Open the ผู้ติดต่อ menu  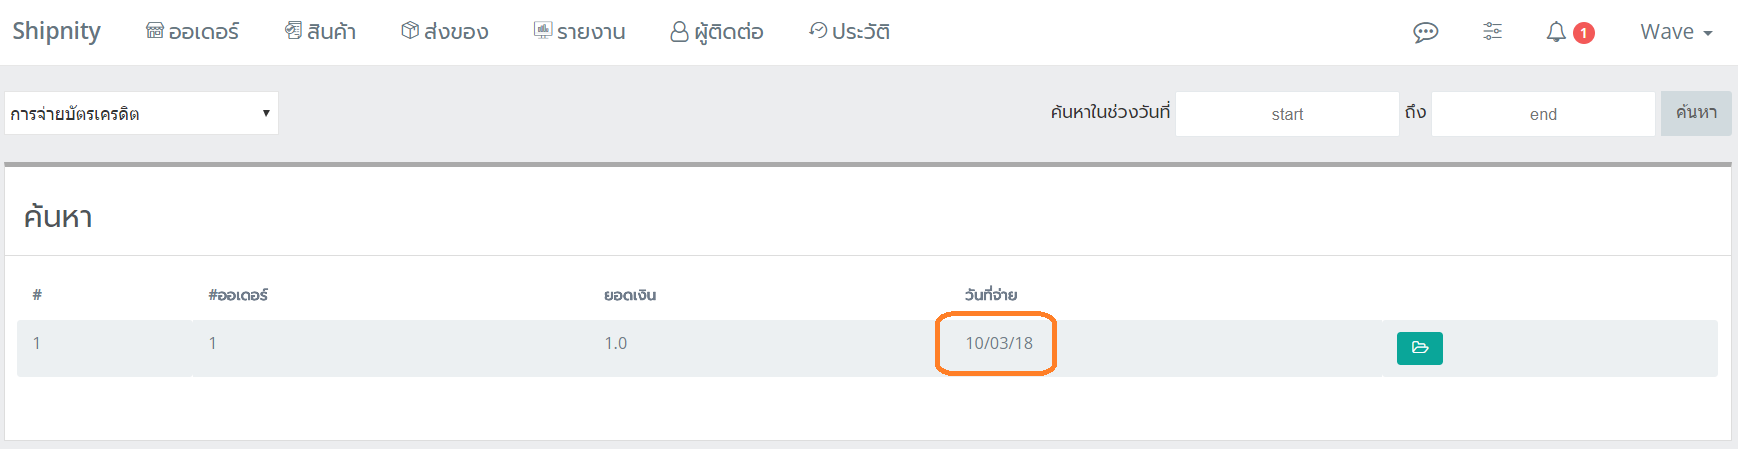click(716, 32)
